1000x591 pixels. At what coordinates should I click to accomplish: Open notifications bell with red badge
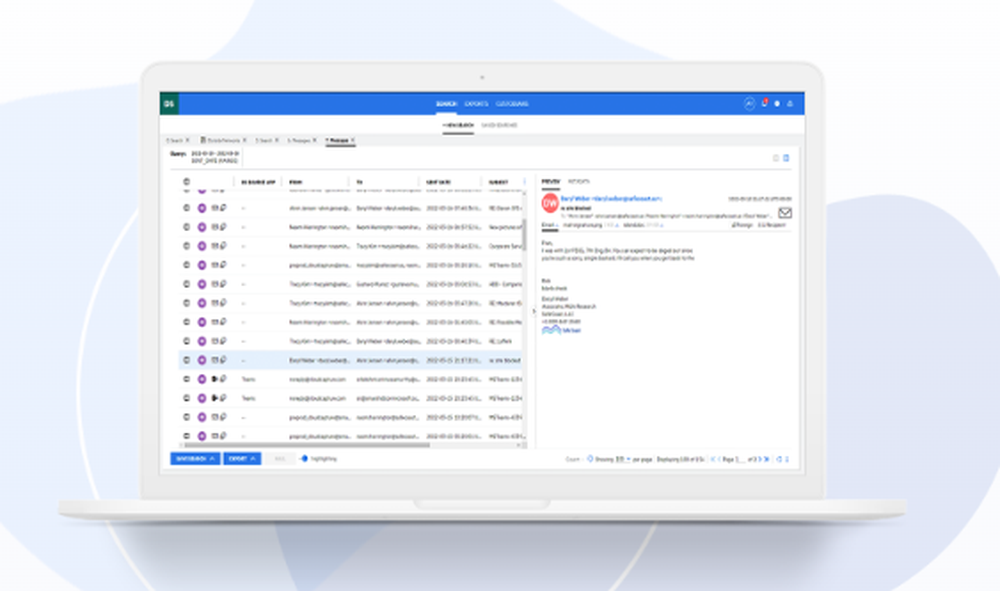pos(764,103)
